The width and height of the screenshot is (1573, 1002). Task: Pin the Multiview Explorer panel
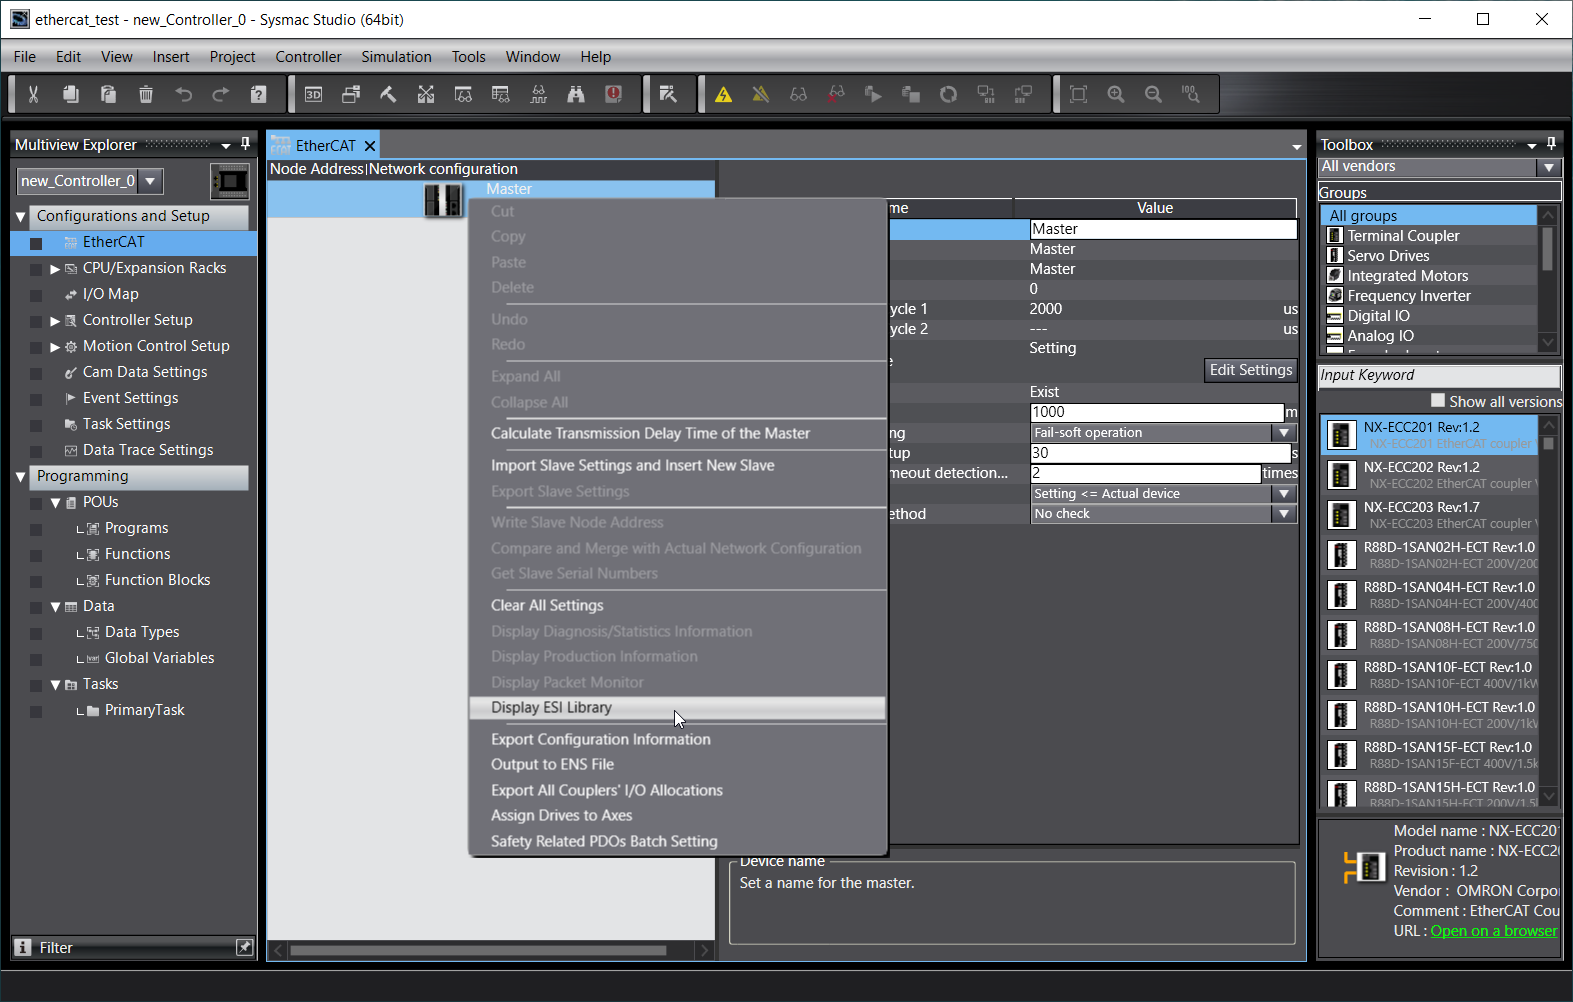tap(246, 144)
